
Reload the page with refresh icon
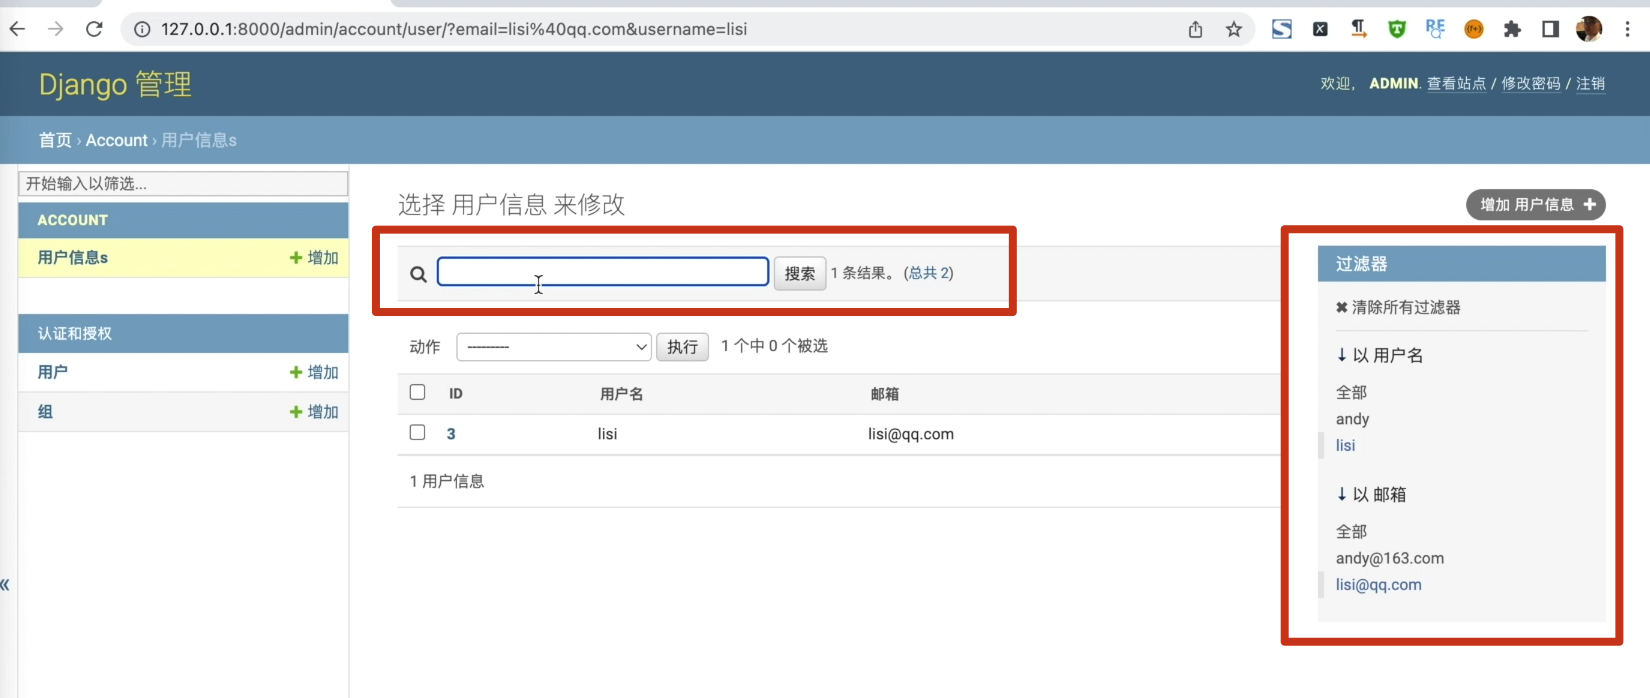94,29
